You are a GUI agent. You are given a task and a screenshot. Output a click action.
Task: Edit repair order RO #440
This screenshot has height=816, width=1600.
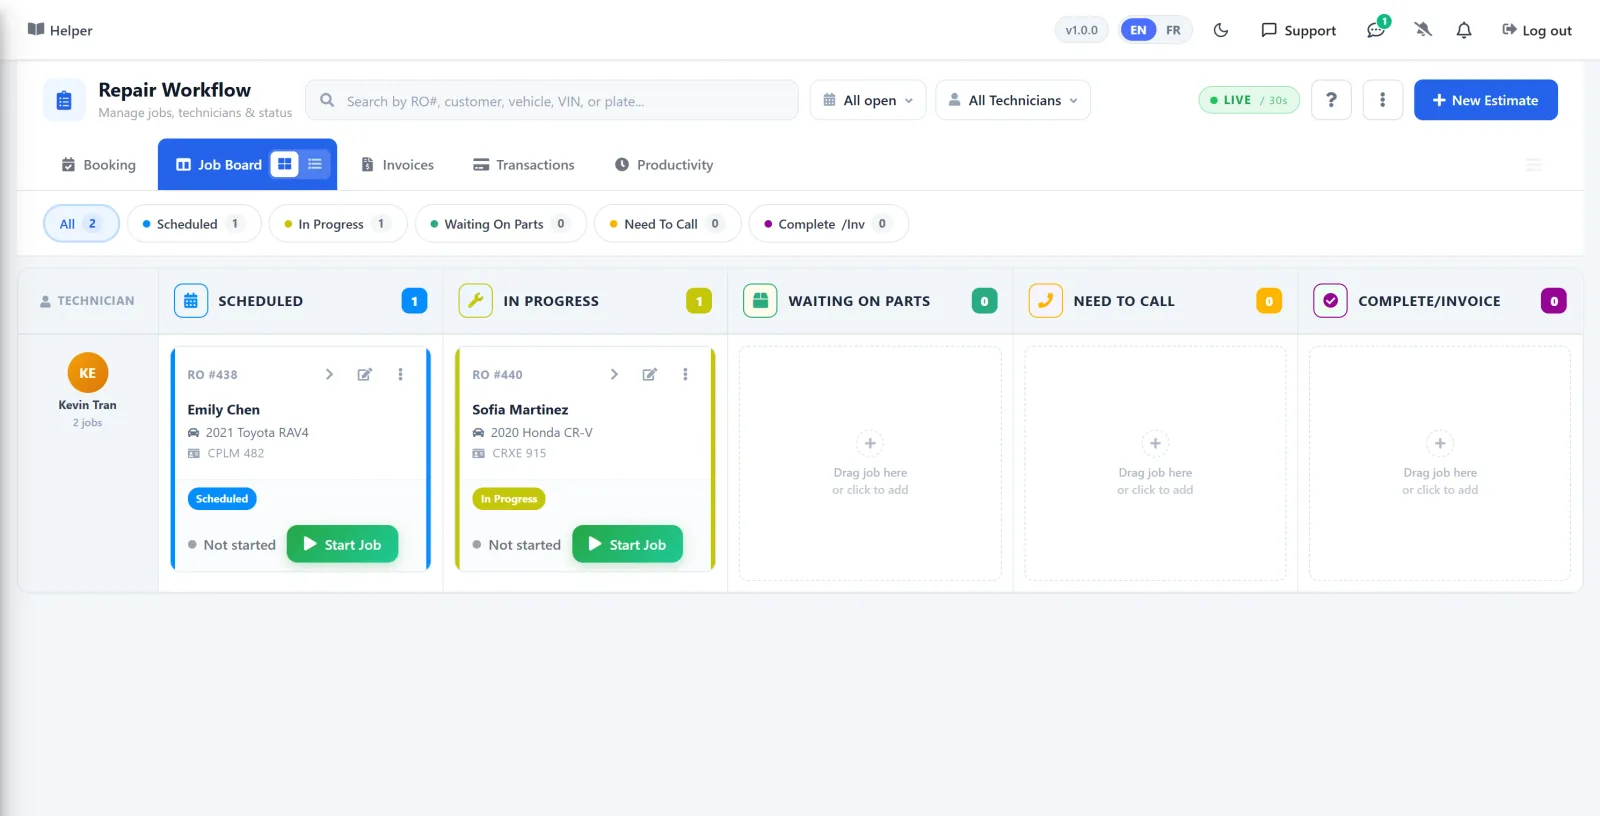[650, 374]
